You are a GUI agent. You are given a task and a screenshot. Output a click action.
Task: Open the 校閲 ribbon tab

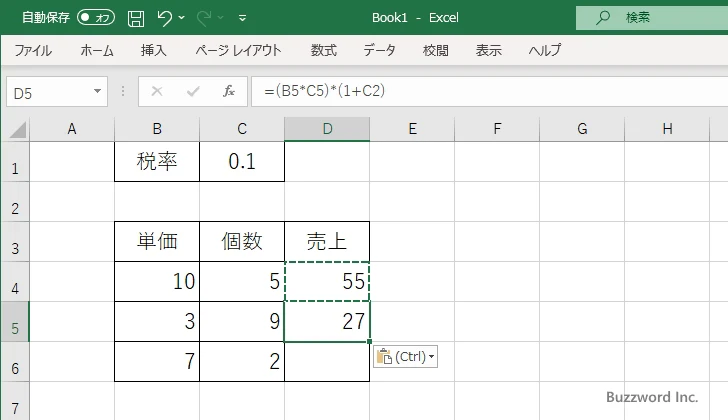[436, 50]
